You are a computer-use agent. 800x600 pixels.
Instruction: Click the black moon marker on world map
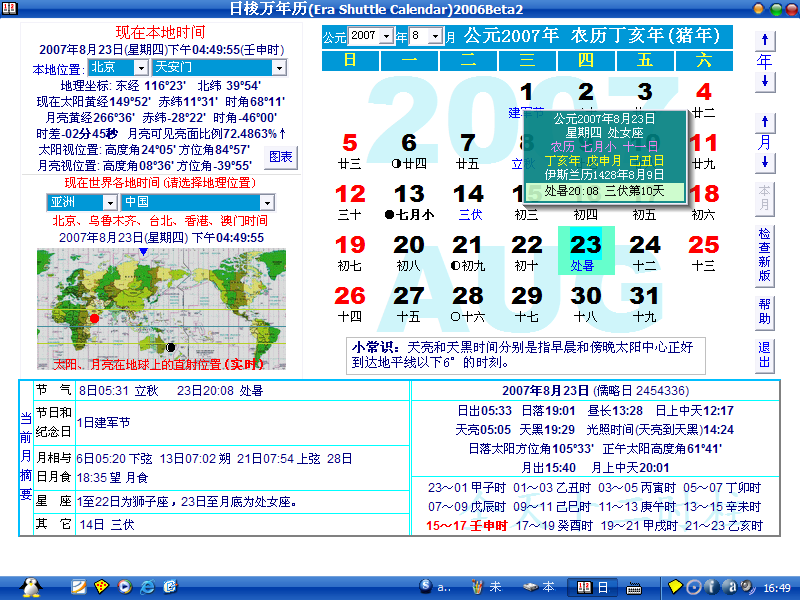coord(170,347)
